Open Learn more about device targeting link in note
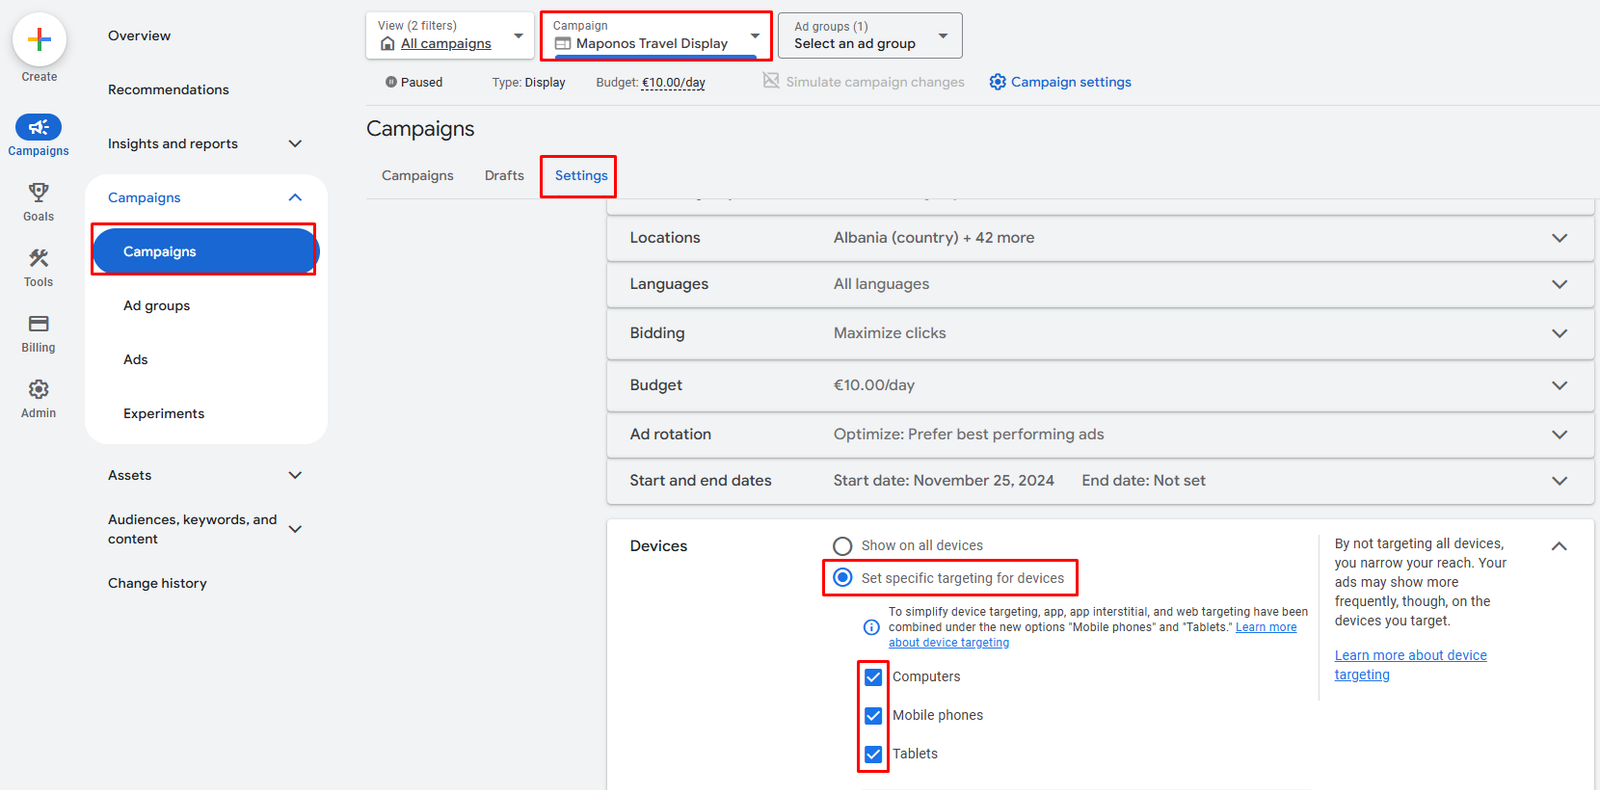The height and width of the screenshot is (790, 1600). tap(1092, 635)
